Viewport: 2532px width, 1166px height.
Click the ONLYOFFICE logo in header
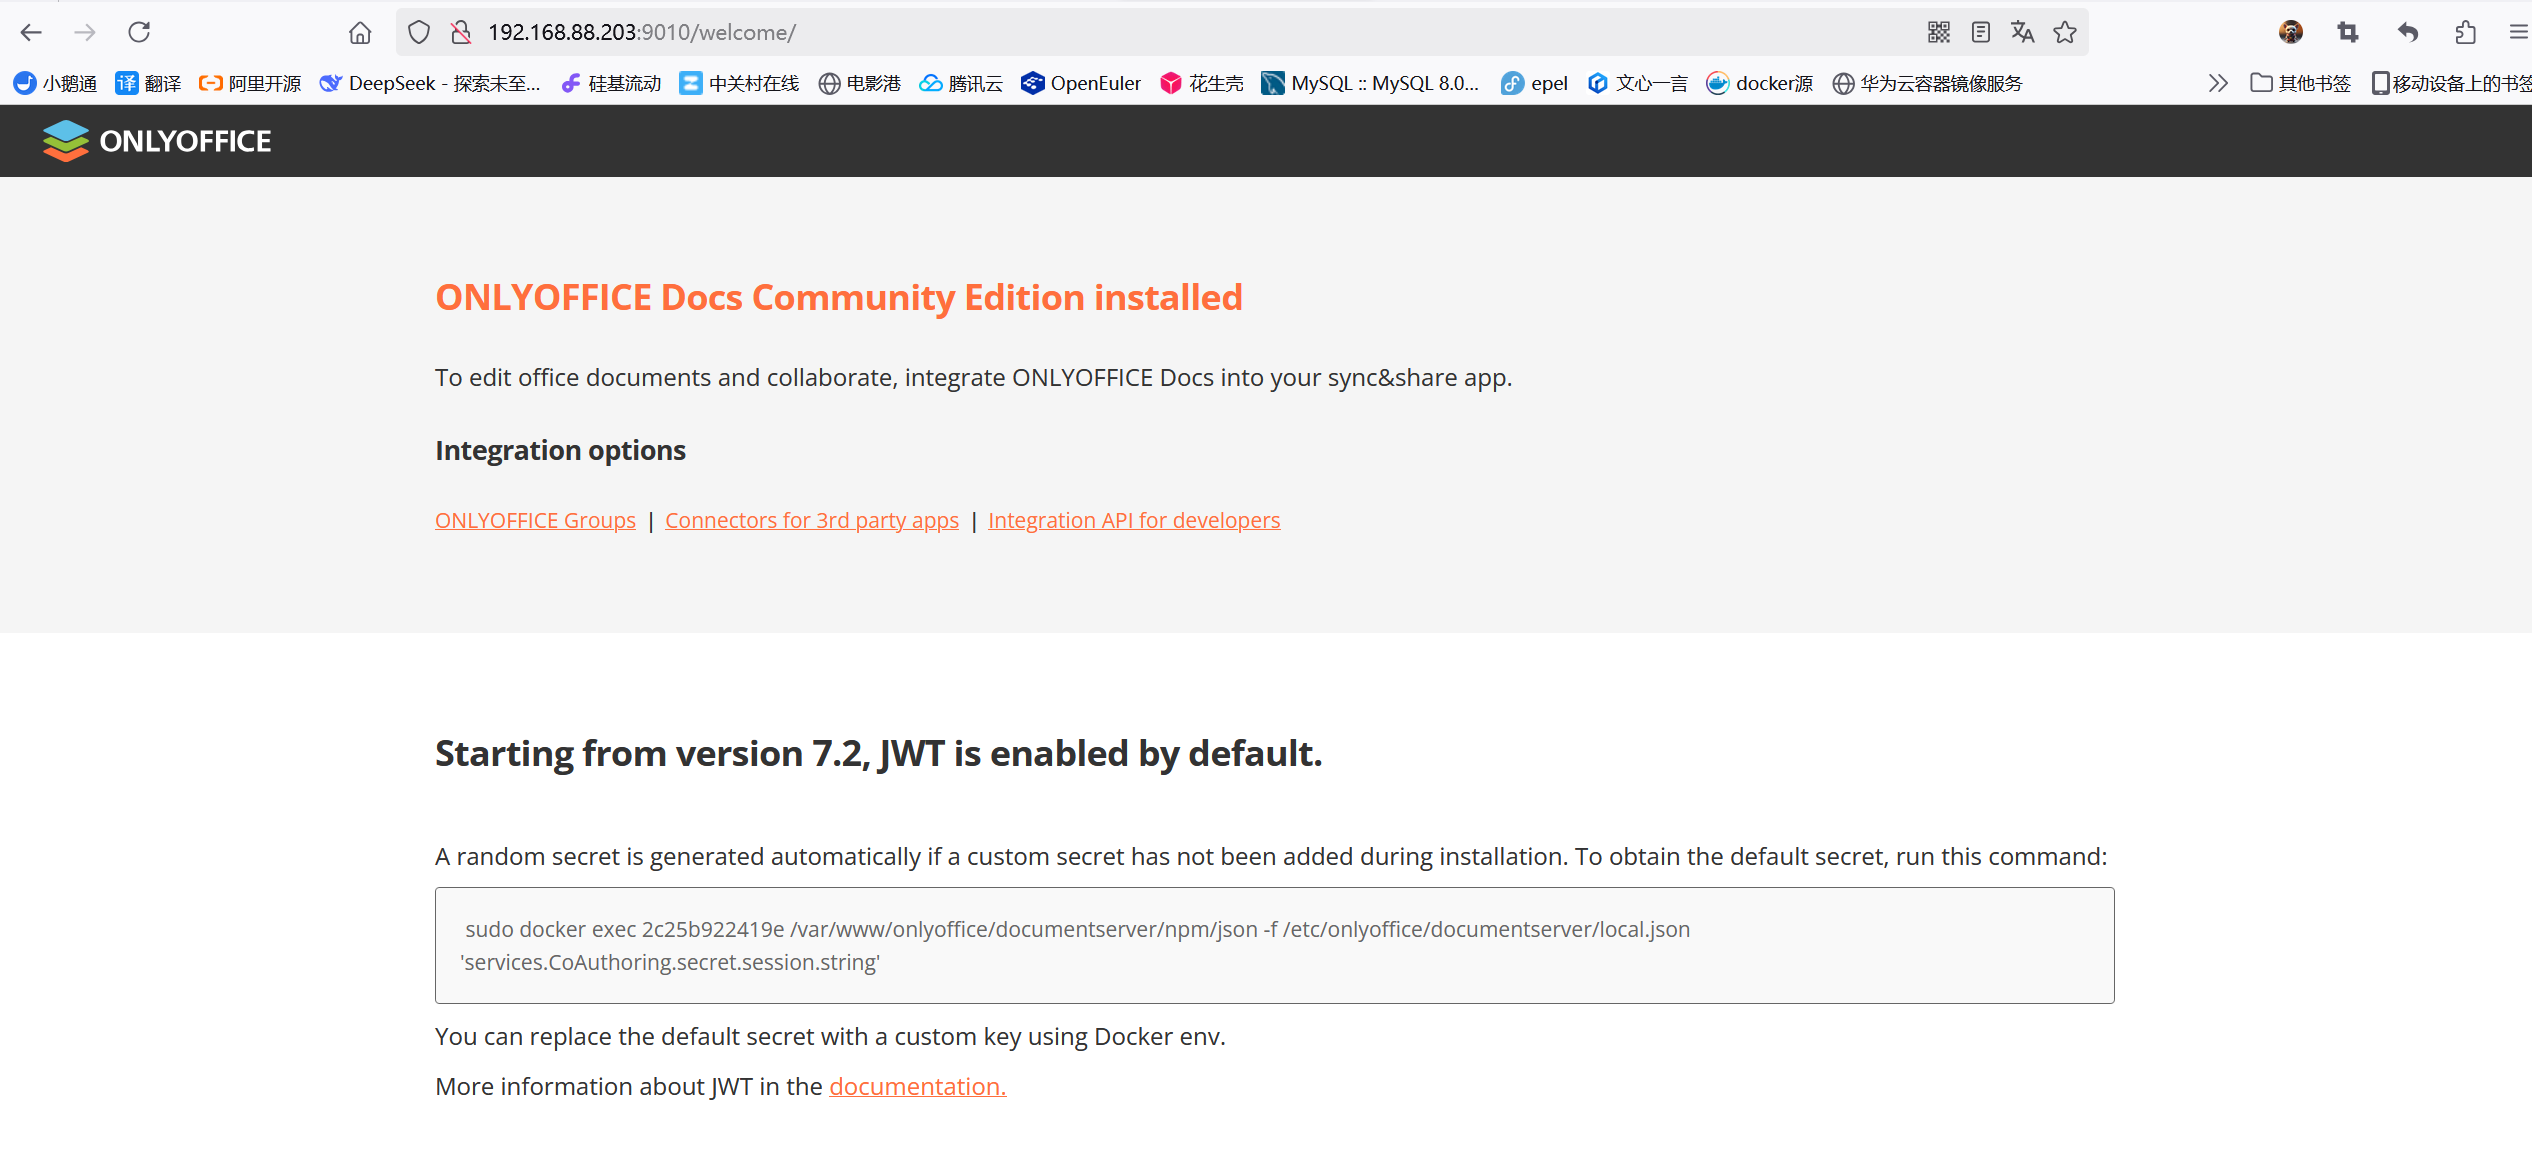tap(157, 141)
